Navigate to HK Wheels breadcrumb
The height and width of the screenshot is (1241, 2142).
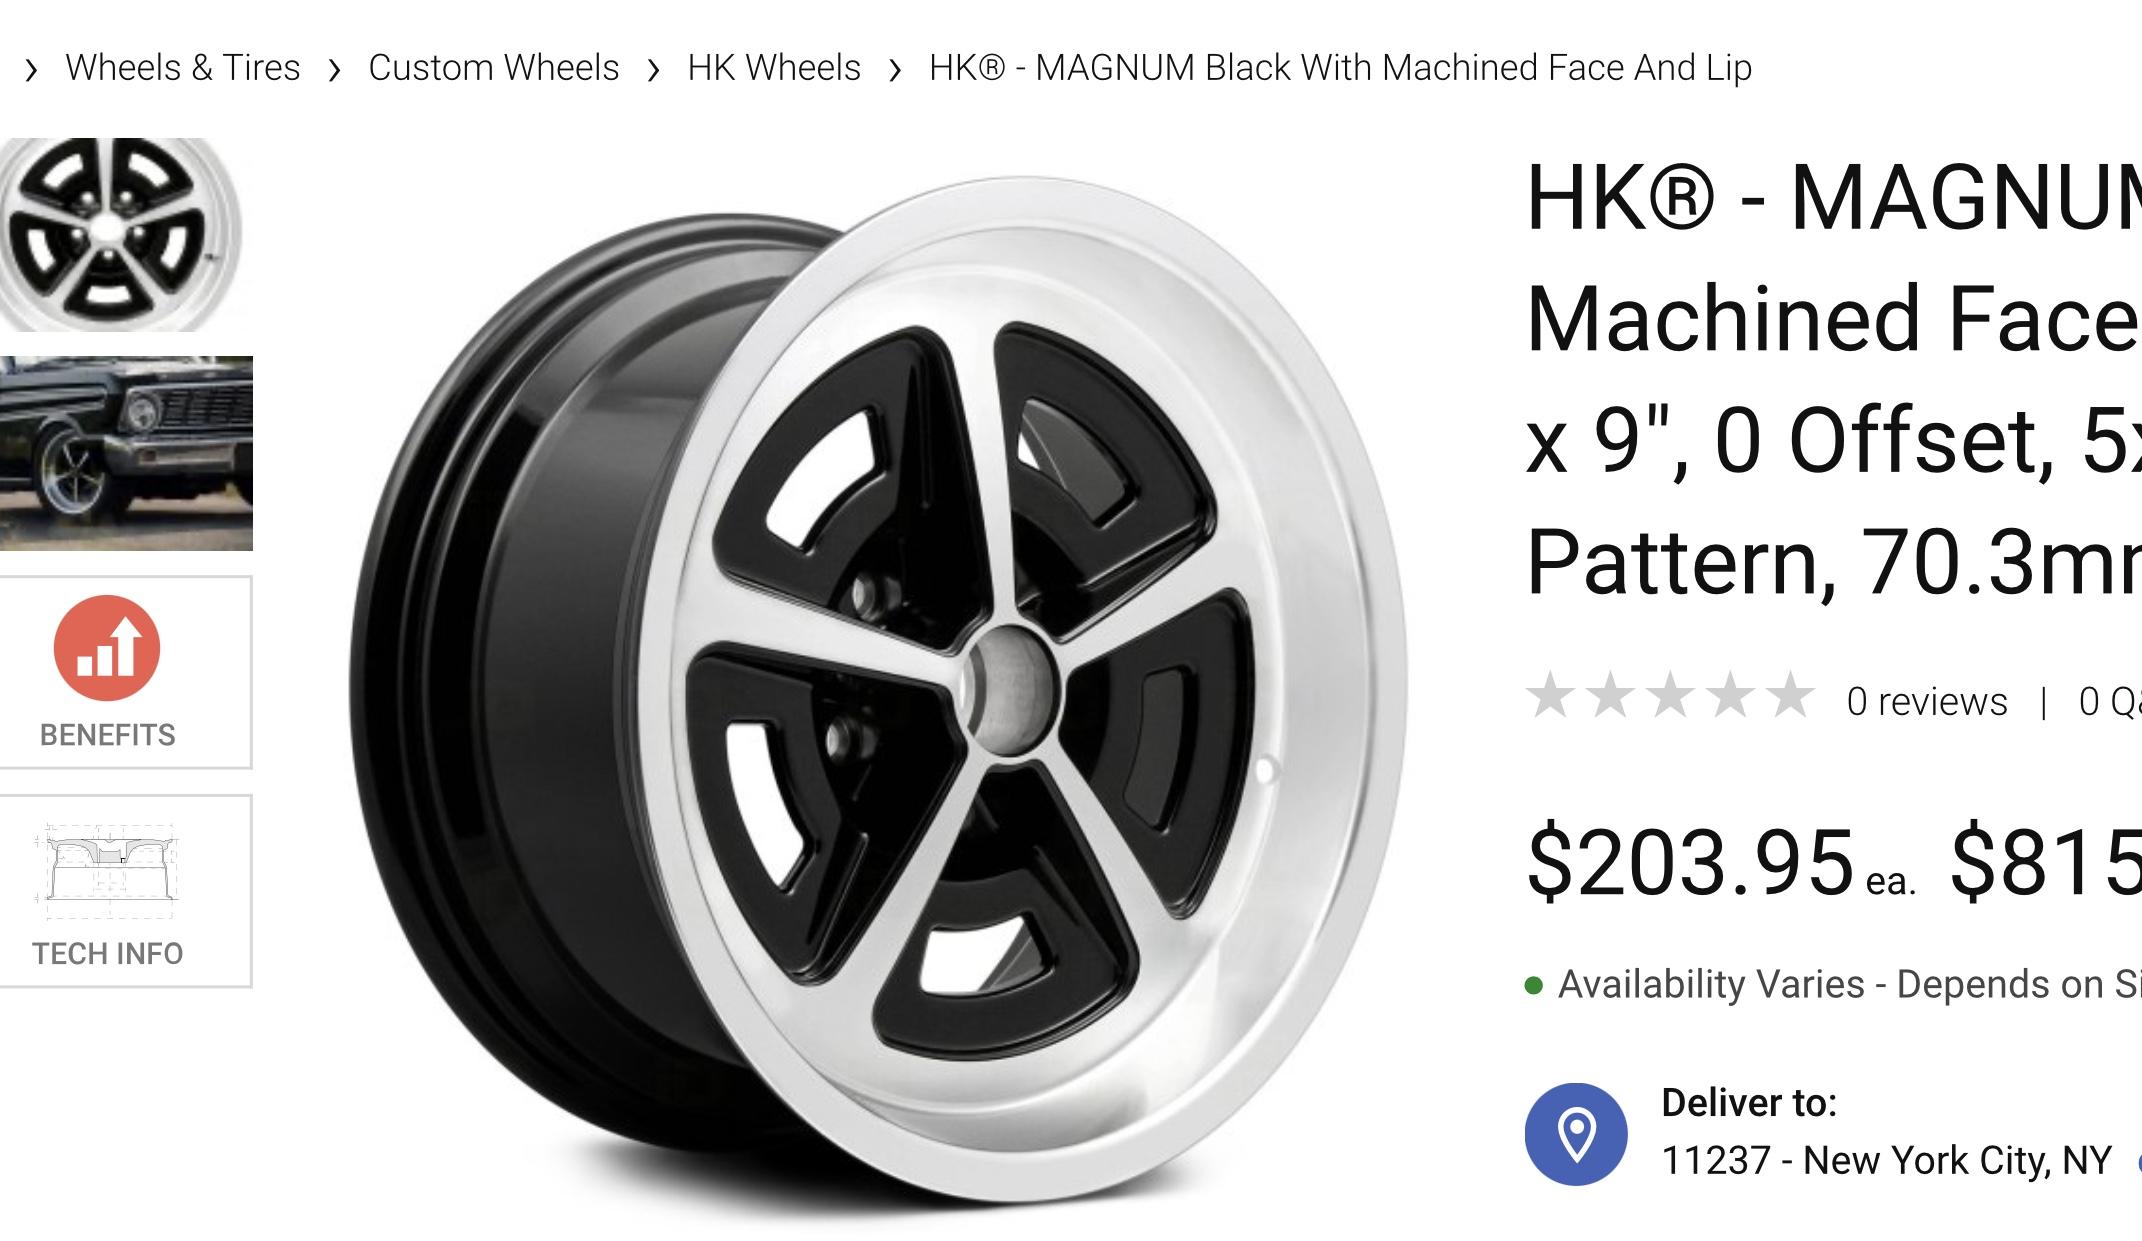coord(774,68)
